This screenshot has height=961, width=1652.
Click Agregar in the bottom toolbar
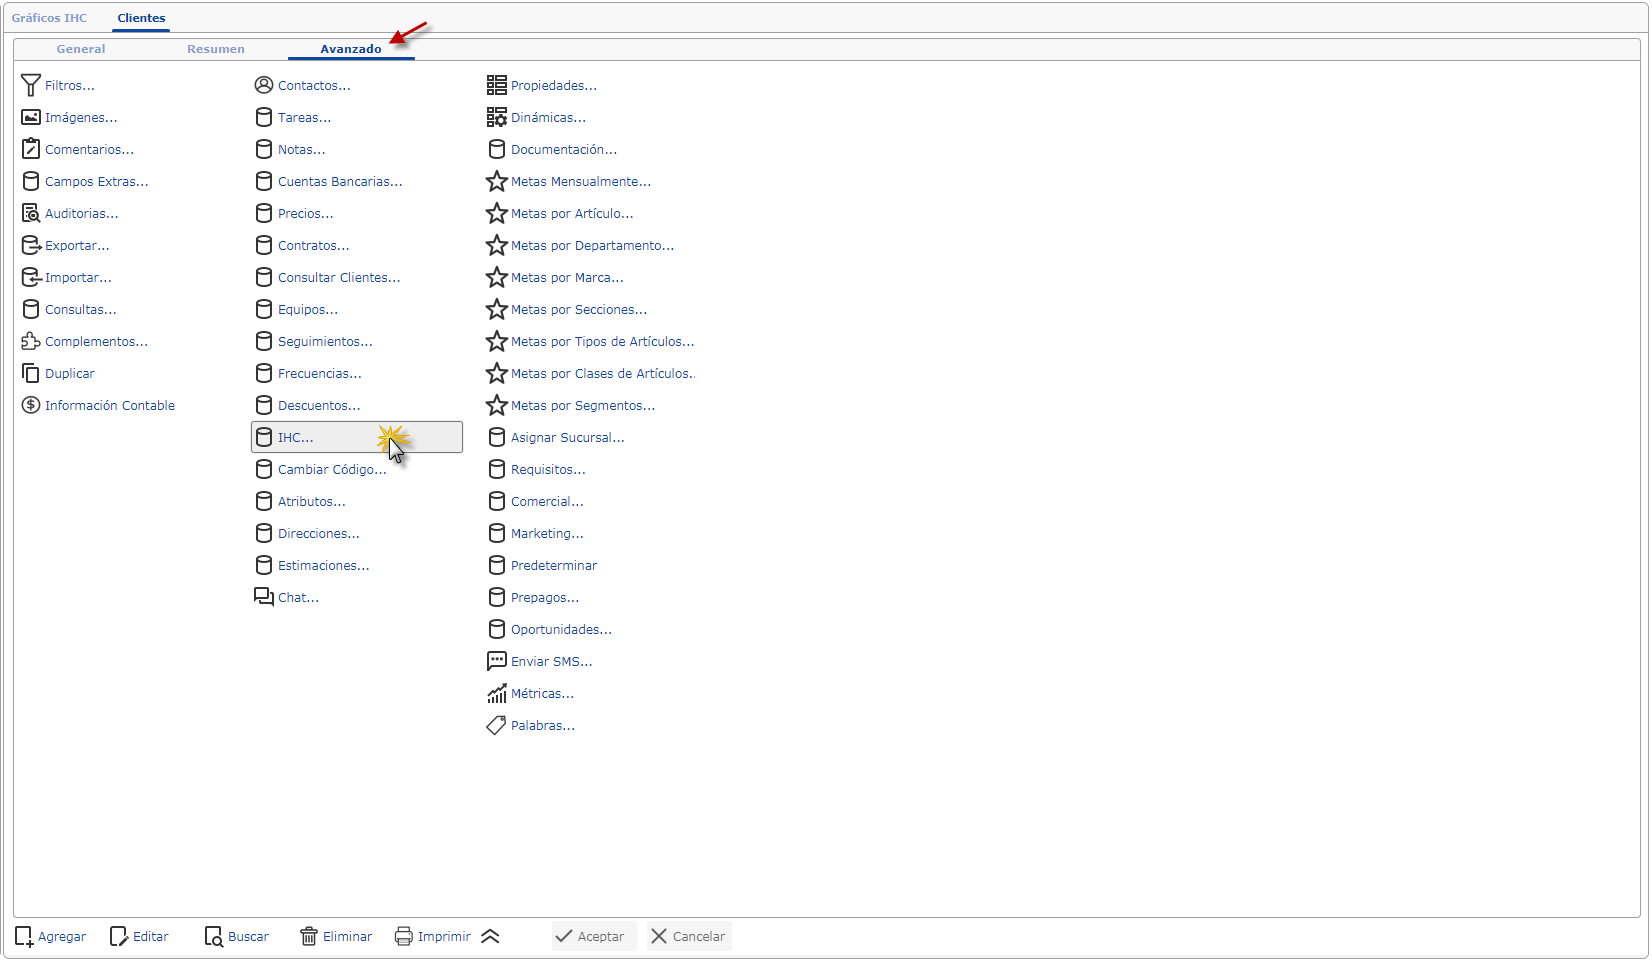pos(51,937)
